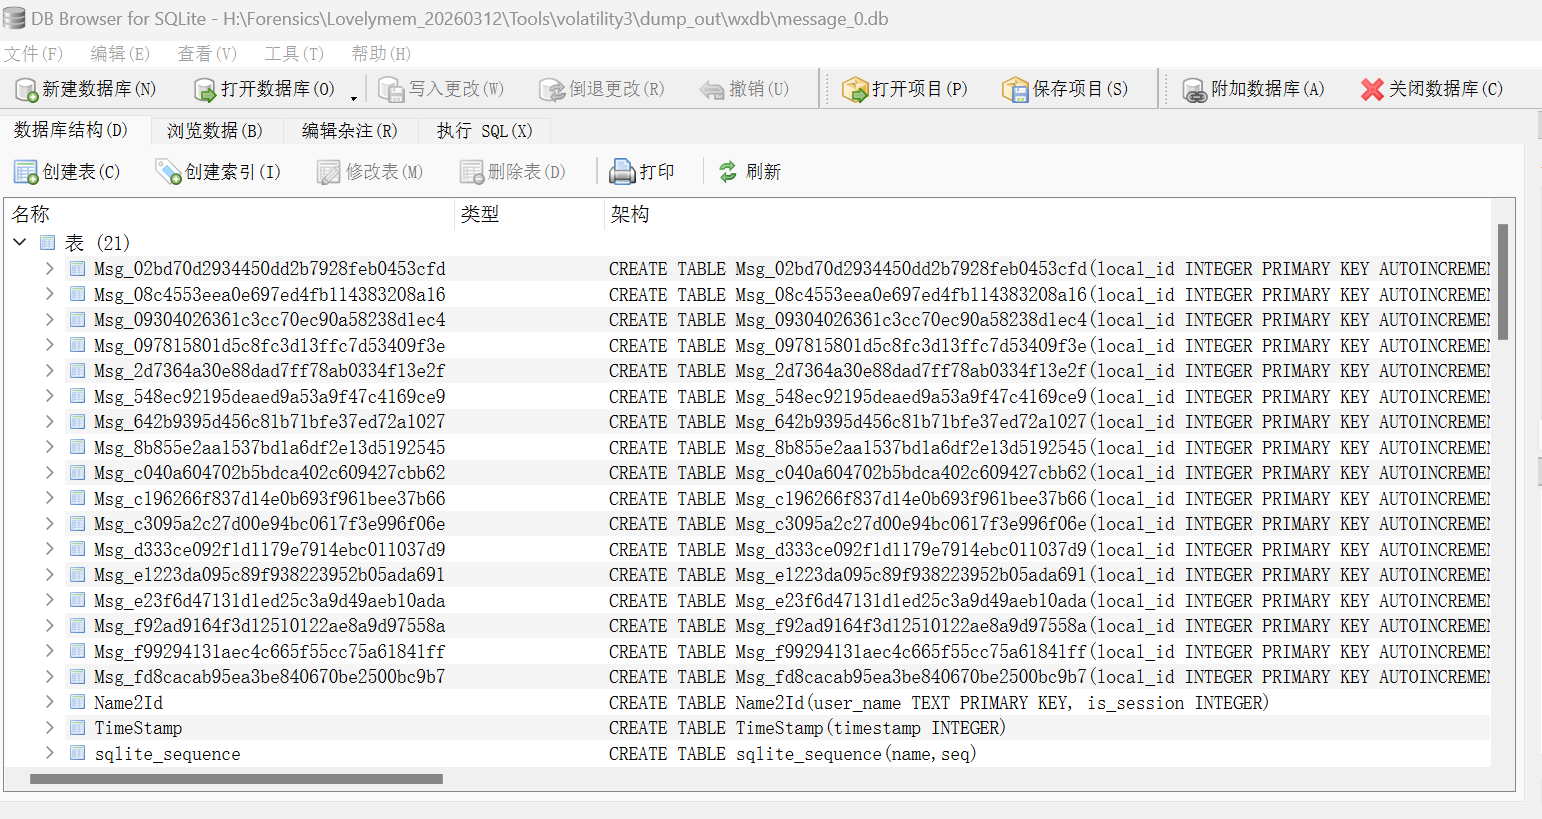Select row Msg_f99294131aec4c665f55cc75a61841ff
This screenshot has height=819, width=1542.
point(748,651)
